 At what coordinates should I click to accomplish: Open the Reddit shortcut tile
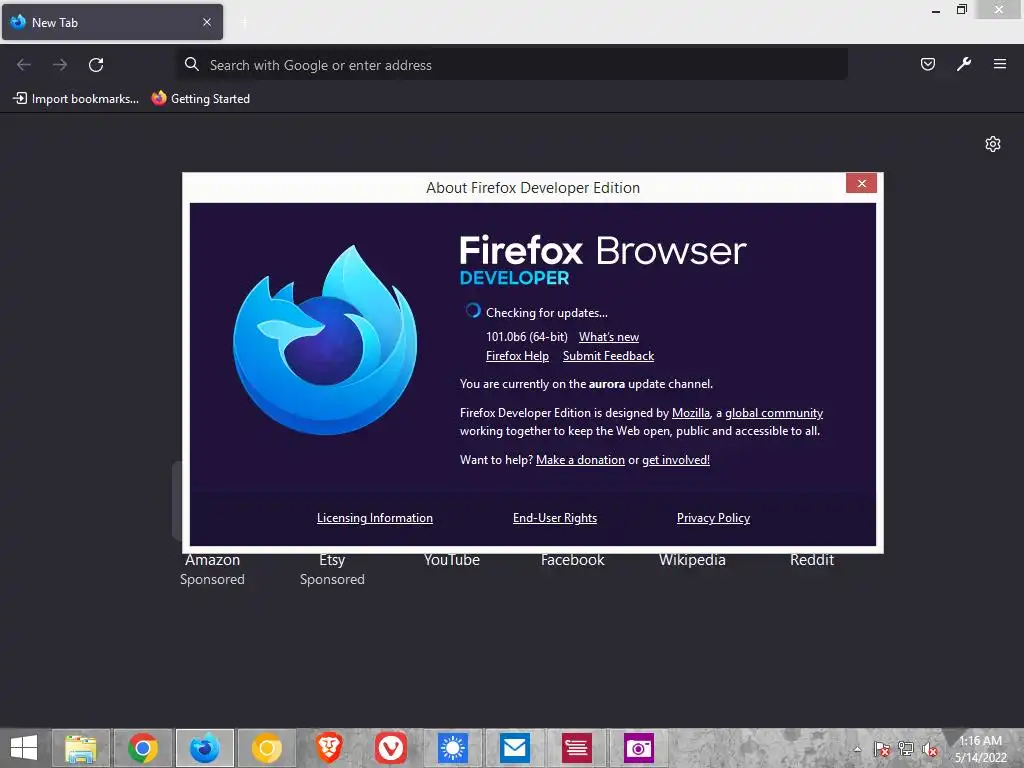(812, 560)
